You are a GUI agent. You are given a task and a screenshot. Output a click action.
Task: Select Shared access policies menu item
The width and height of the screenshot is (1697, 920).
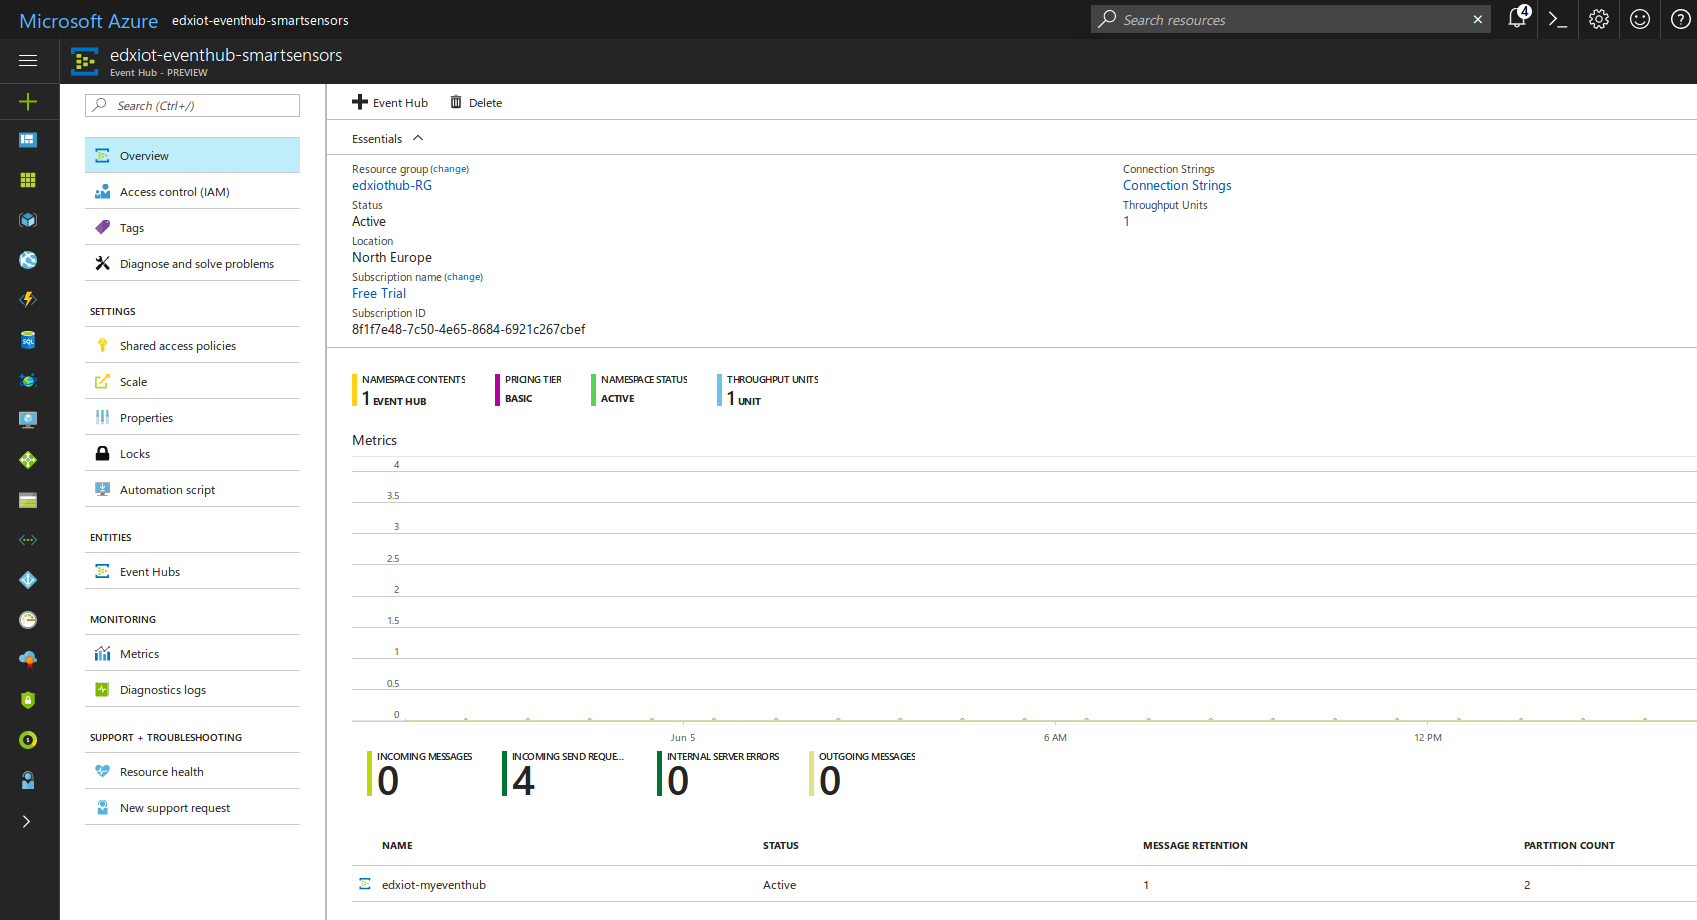coord(192,345)
